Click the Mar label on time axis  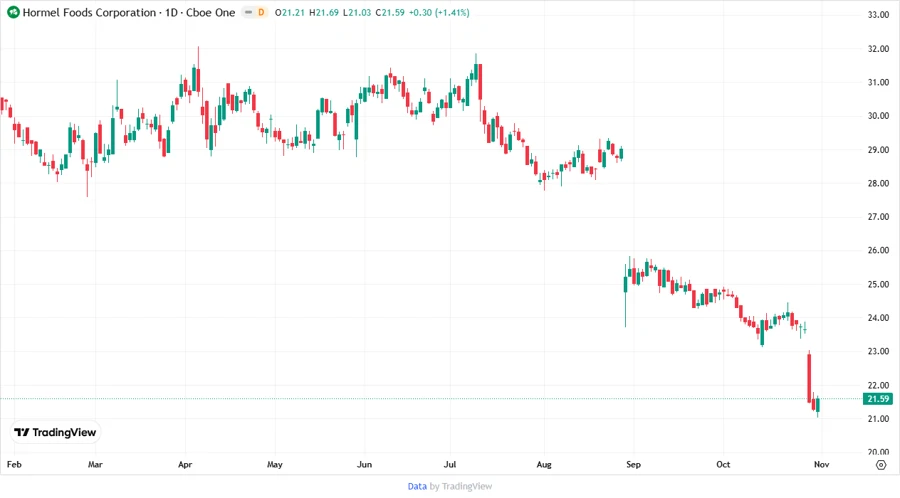pos(95,464)
